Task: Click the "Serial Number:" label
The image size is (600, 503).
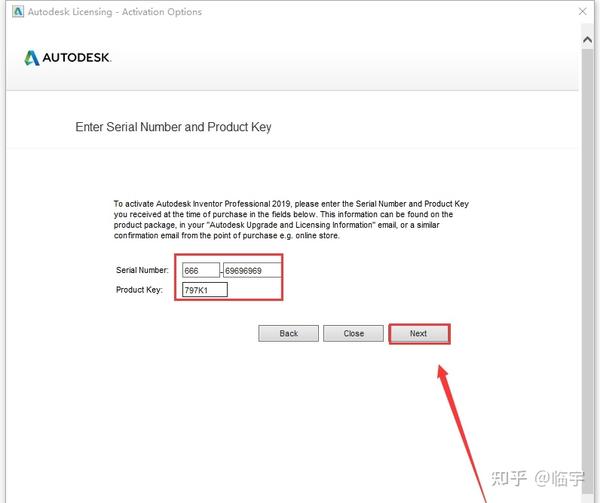Action: 142,270
